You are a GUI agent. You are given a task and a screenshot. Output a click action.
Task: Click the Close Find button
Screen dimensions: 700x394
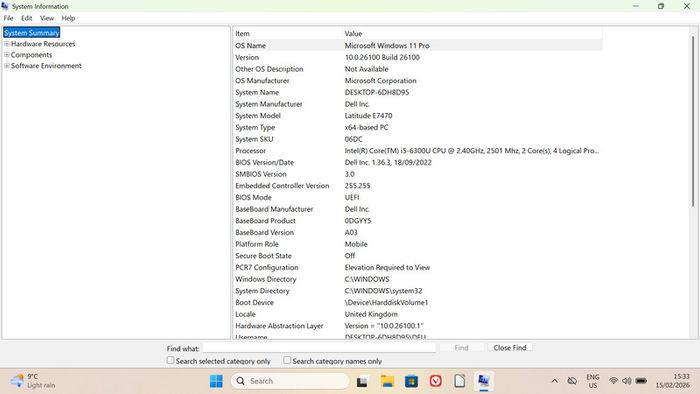coord(510,348)
